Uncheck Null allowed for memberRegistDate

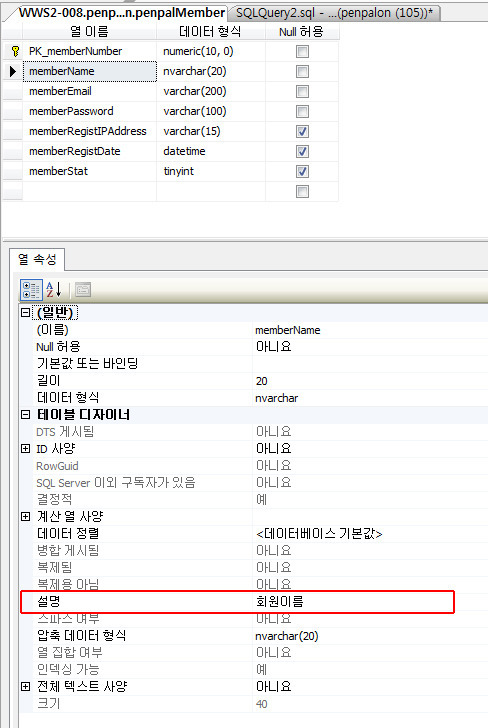pyautogui.click(x=302, y=151)
